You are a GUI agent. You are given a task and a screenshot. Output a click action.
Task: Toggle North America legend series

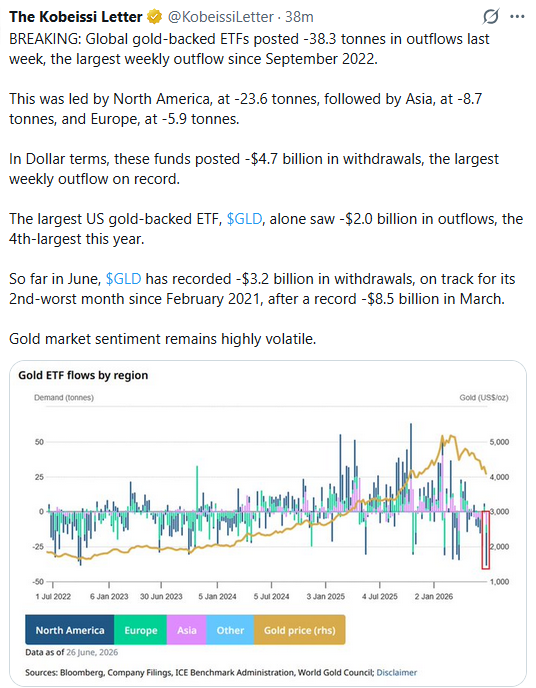[70, 630]
